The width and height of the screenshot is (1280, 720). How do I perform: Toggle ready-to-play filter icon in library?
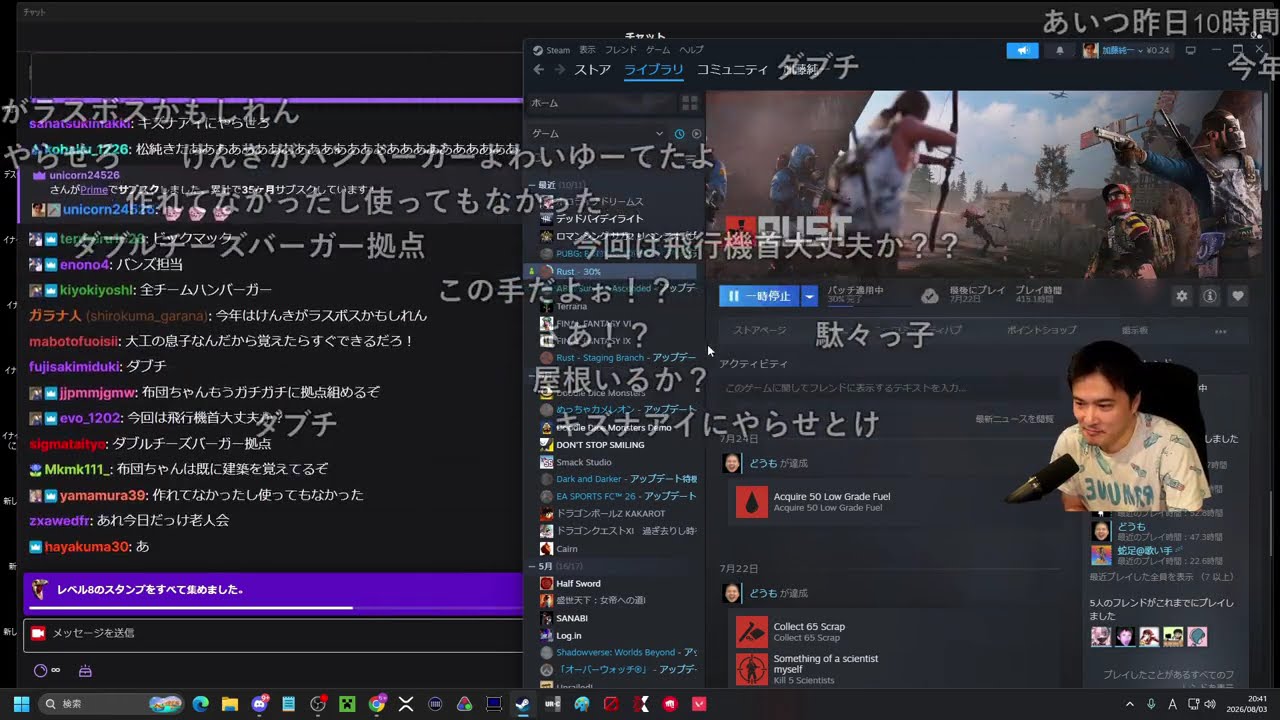pyautogui.click(x=696, y=134)
